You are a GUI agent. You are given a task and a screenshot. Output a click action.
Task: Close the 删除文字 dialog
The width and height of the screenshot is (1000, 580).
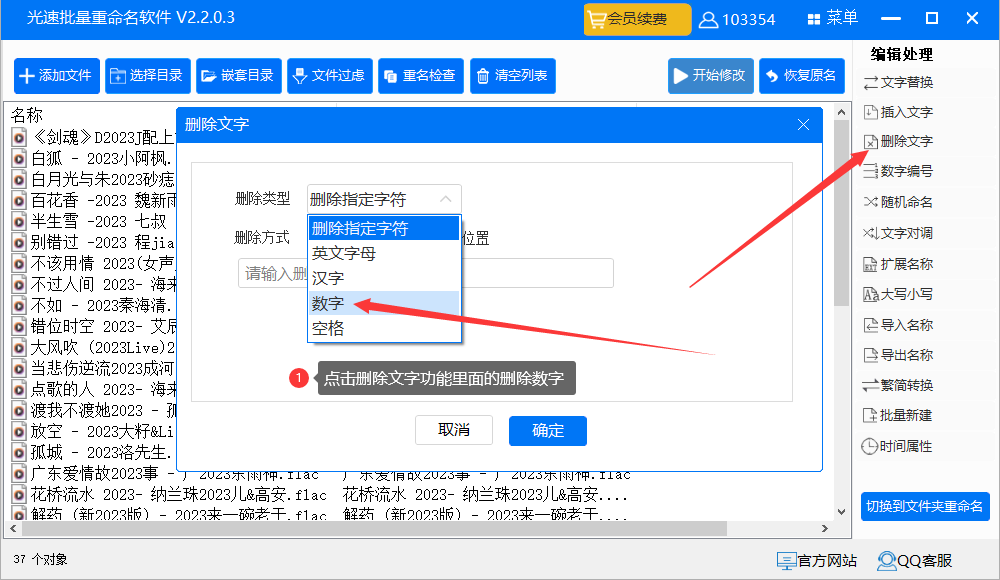(x=804, y=124)
